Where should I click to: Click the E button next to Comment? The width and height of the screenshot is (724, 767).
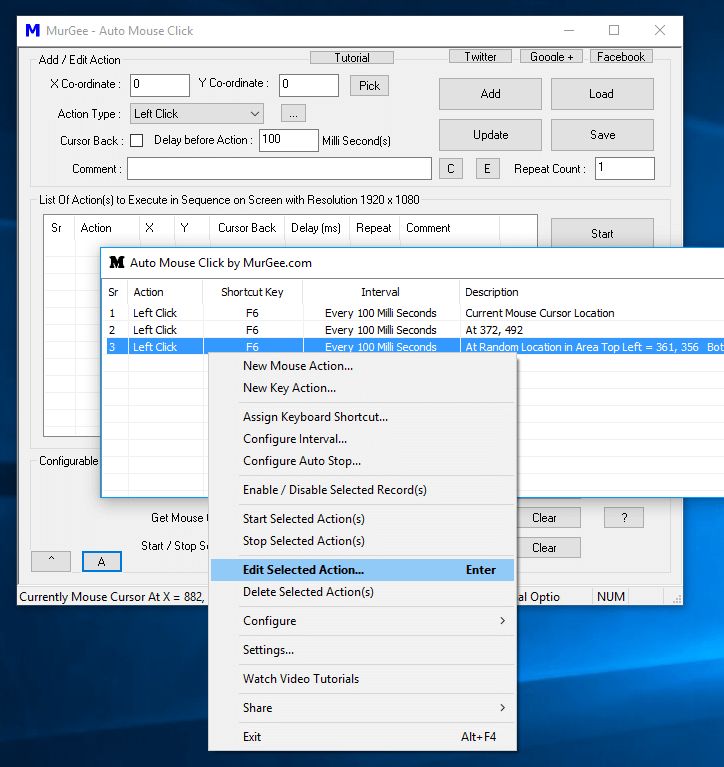[x=488, y=169]
